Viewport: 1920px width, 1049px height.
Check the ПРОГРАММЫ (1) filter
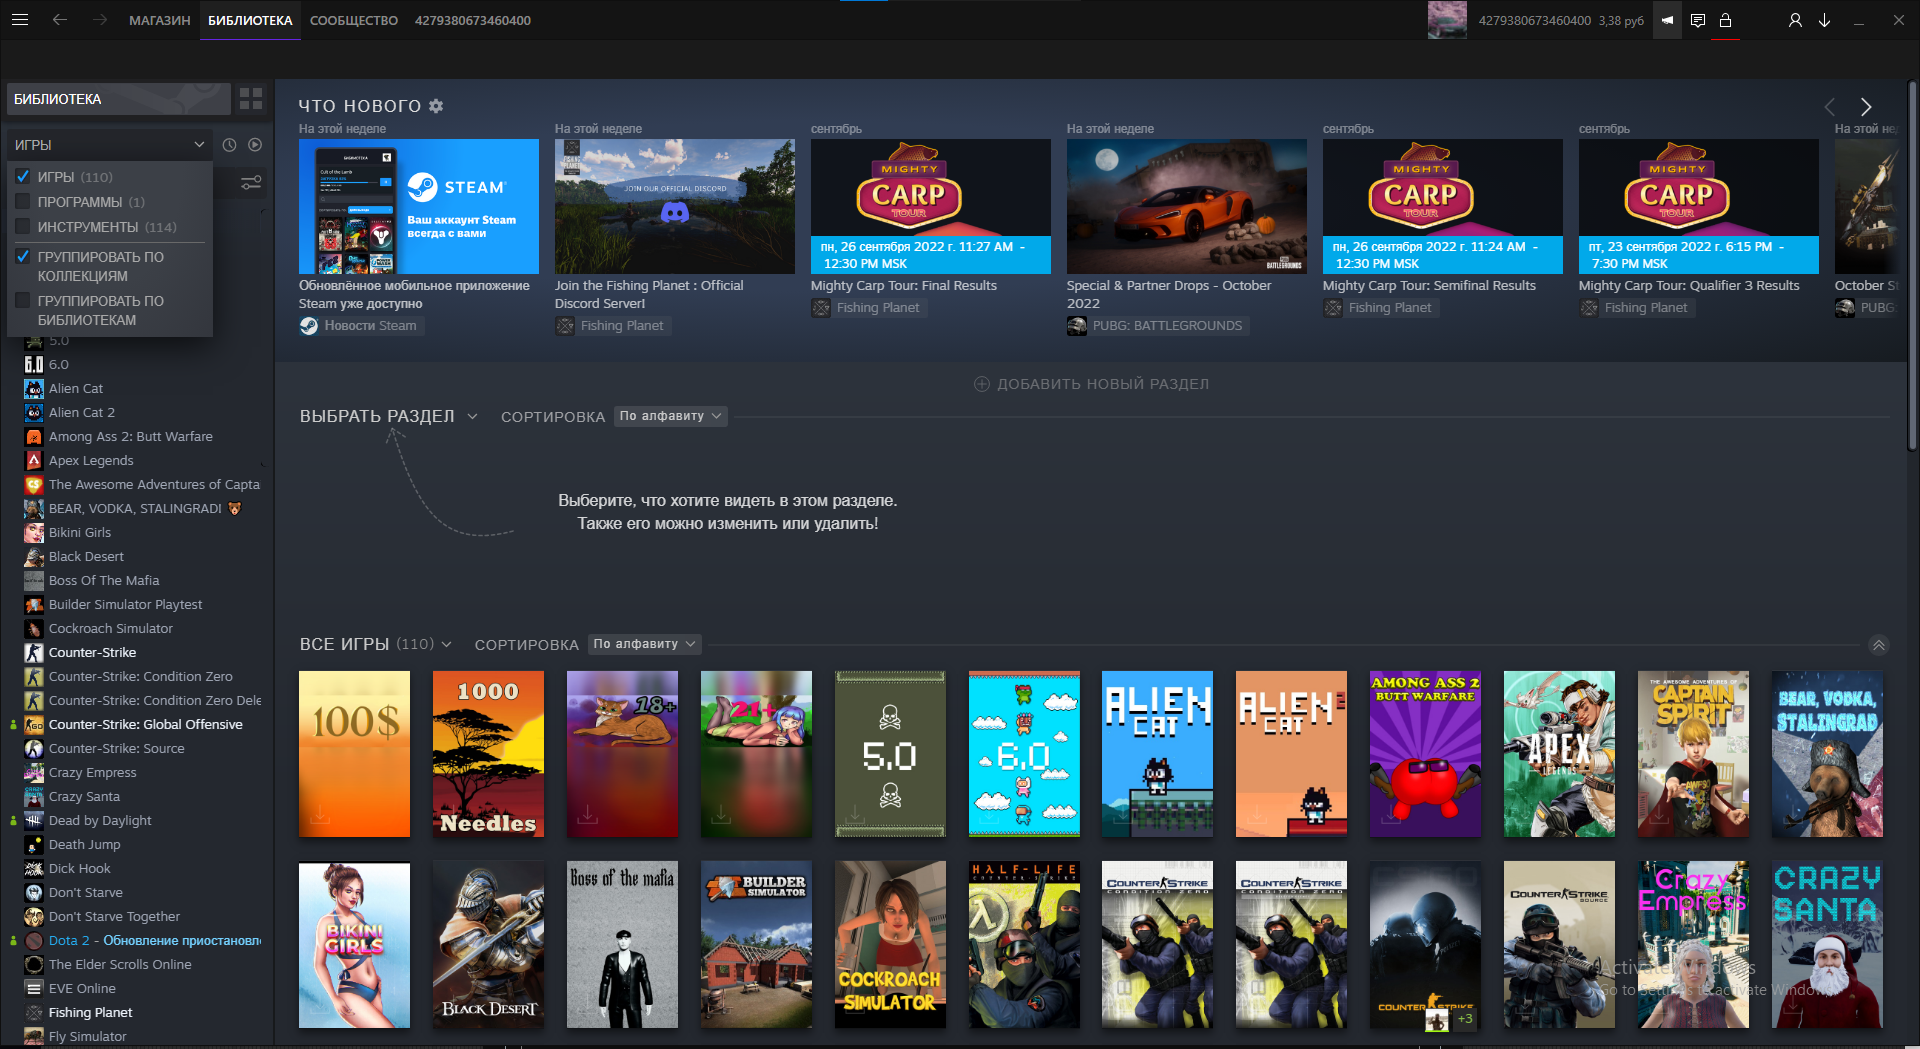click(23, 202)
